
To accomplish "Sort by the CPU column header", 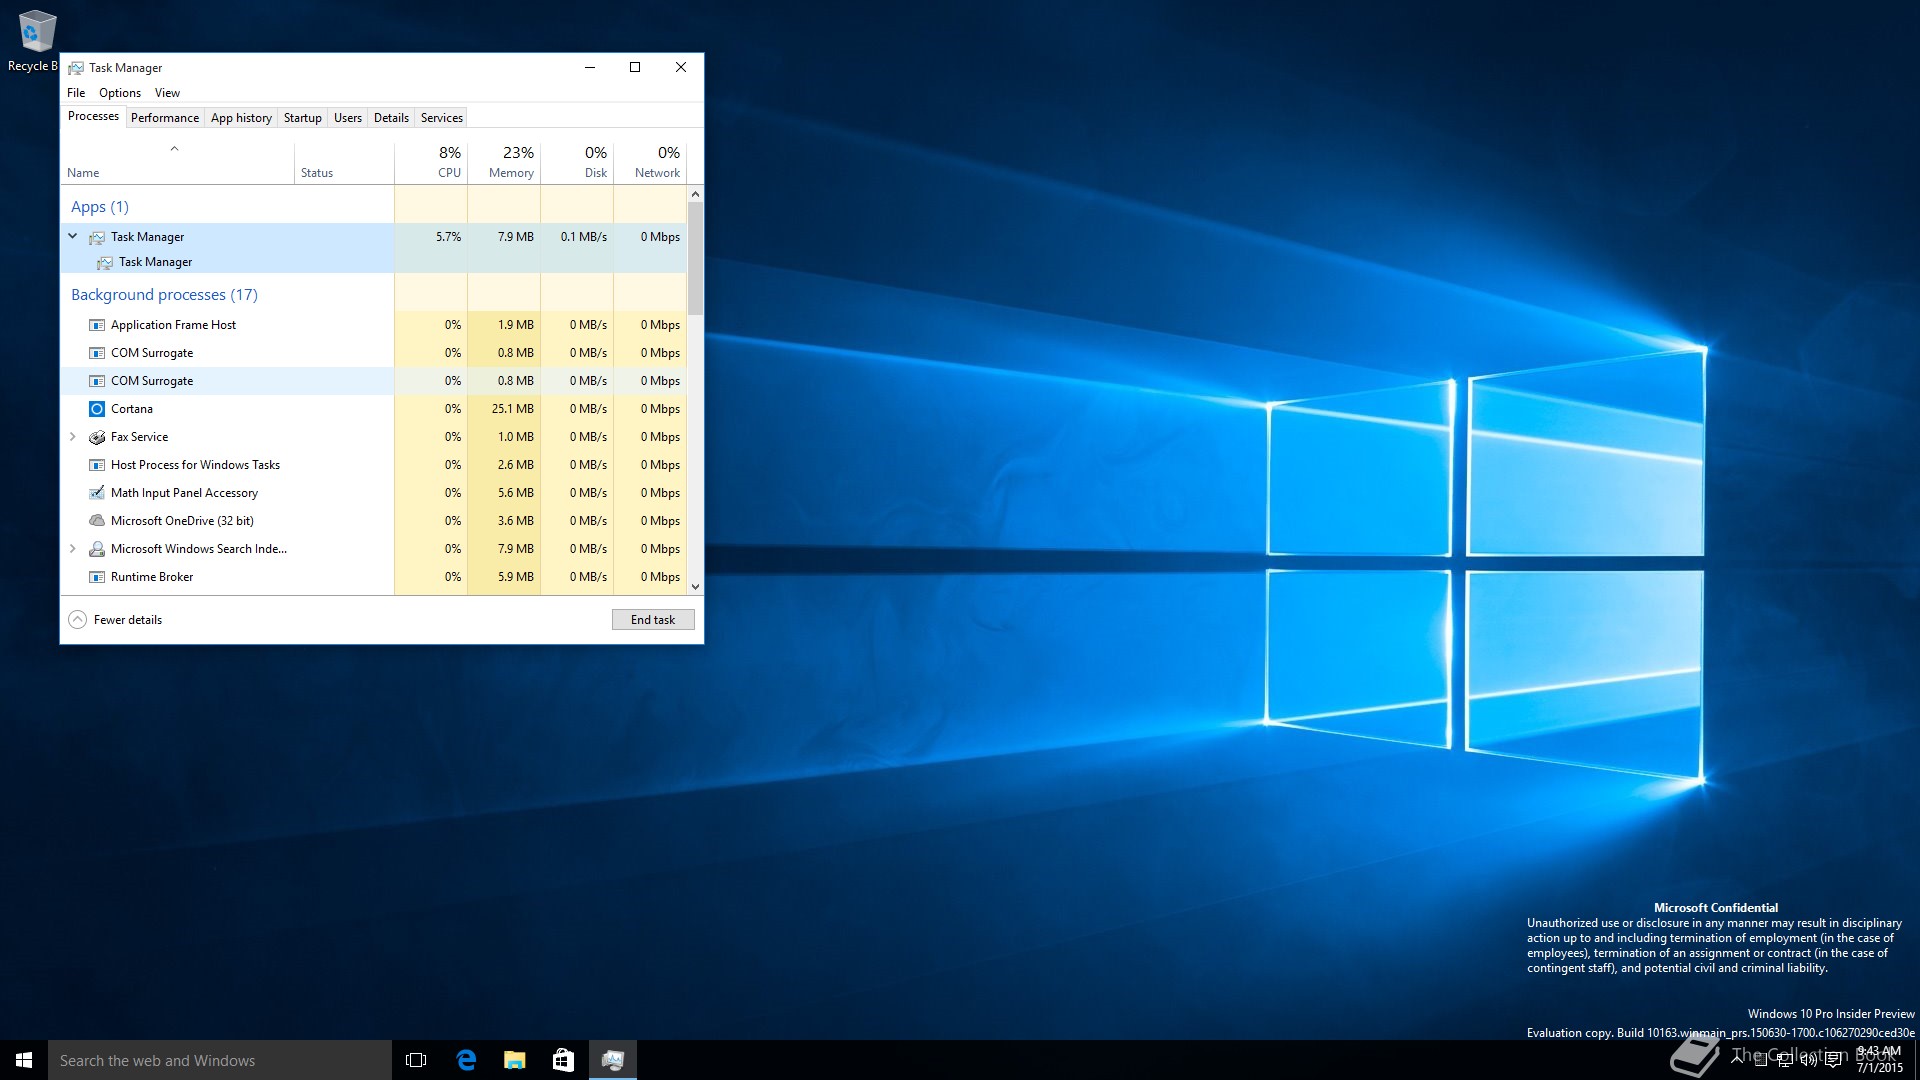I will pos(431,162).
